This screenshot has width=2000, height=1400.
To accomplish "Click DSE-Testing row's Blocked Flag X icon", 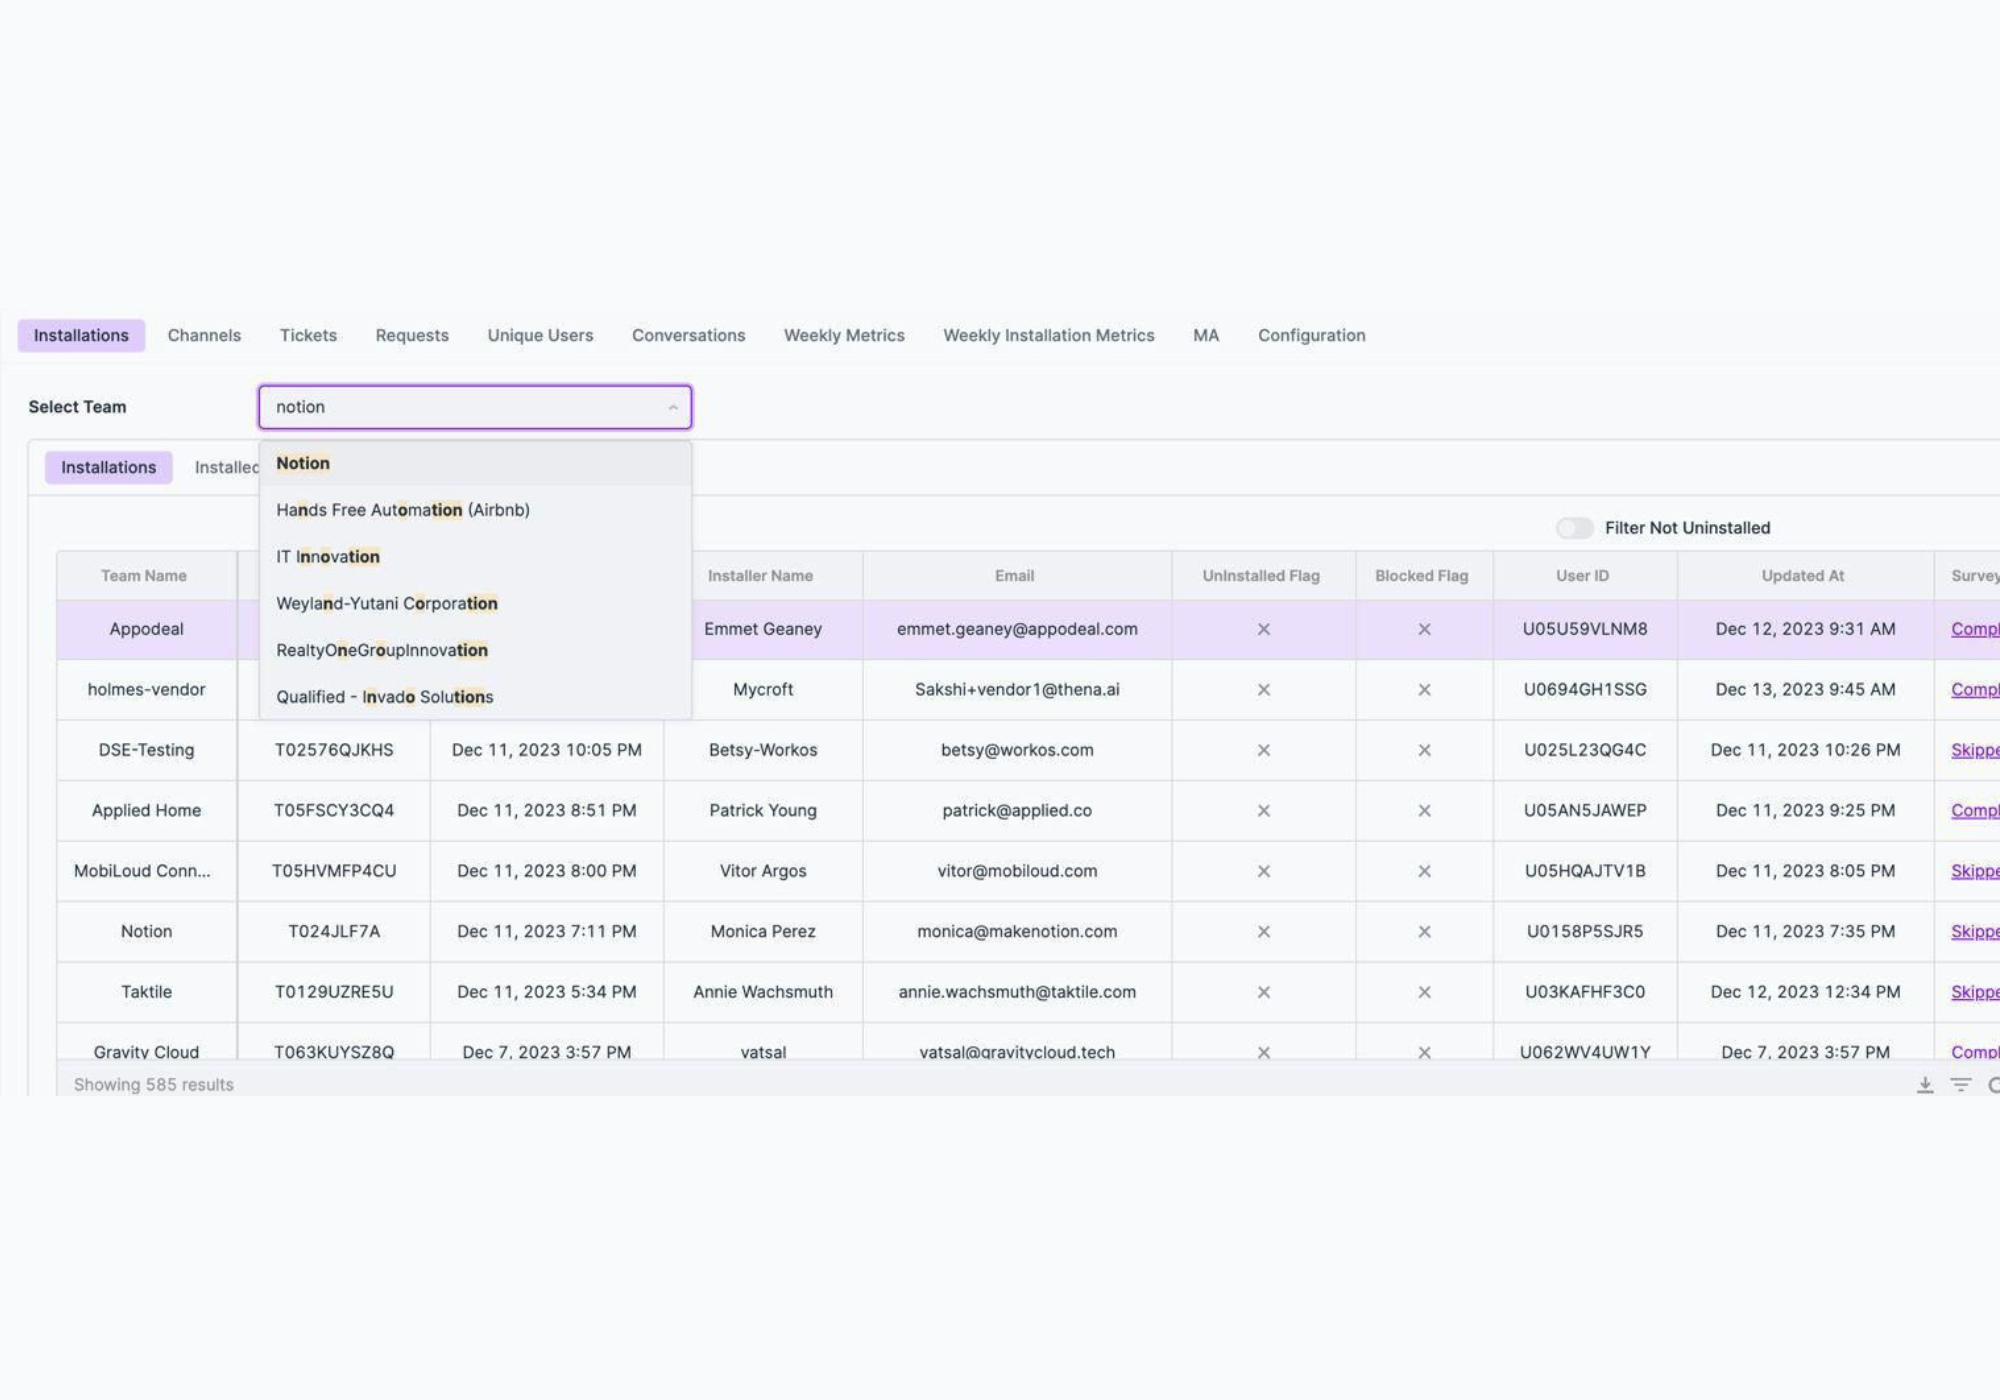I will [x=1424, y=750].
